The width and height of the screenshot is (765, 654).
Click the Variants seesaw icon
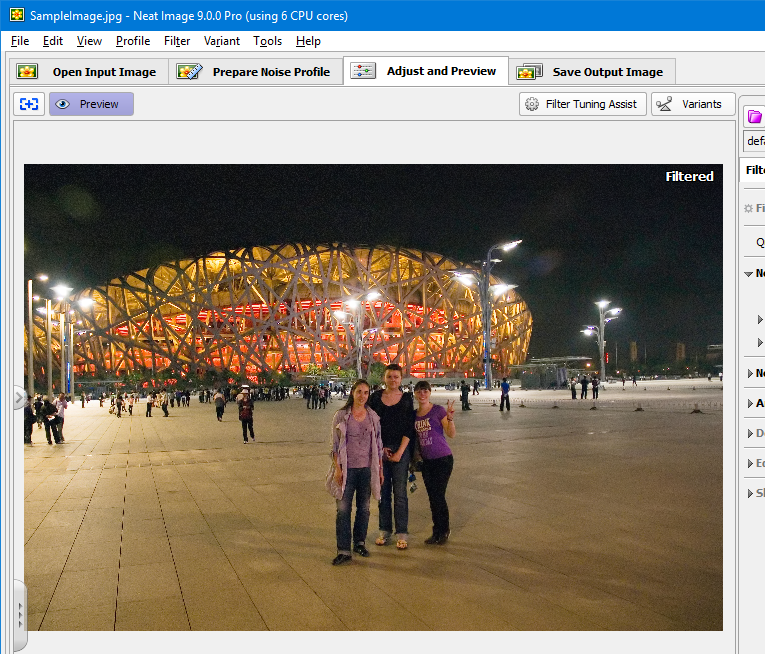[x=664, y=104]
